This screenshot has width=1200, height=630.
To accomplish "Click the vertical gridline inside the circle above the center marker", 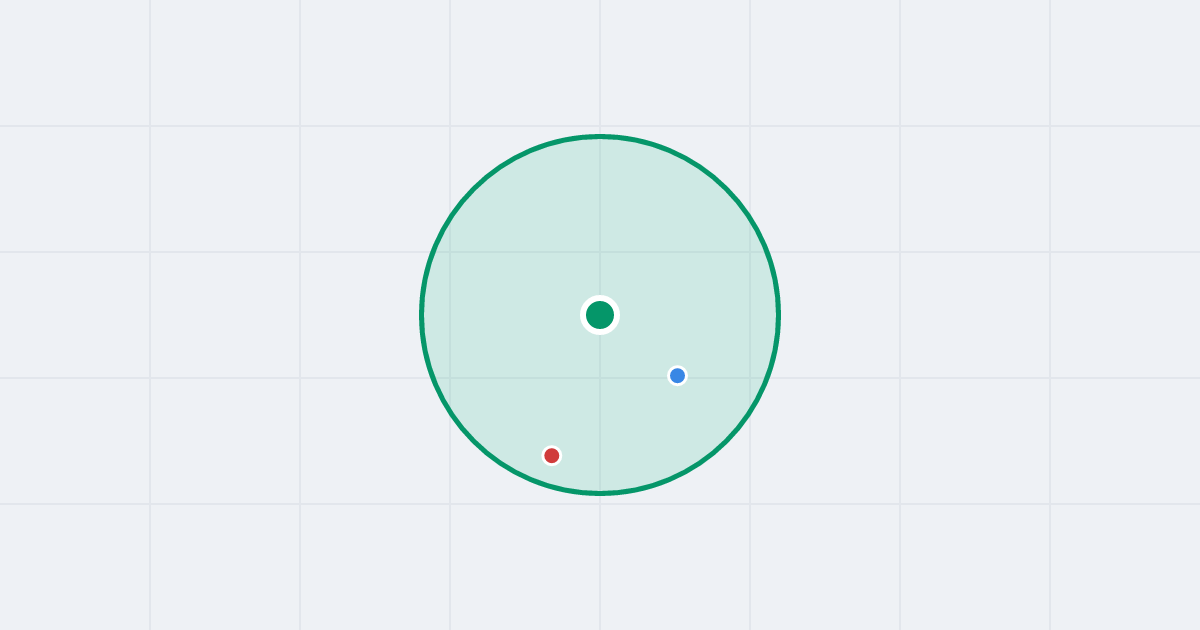I will 600,215.
